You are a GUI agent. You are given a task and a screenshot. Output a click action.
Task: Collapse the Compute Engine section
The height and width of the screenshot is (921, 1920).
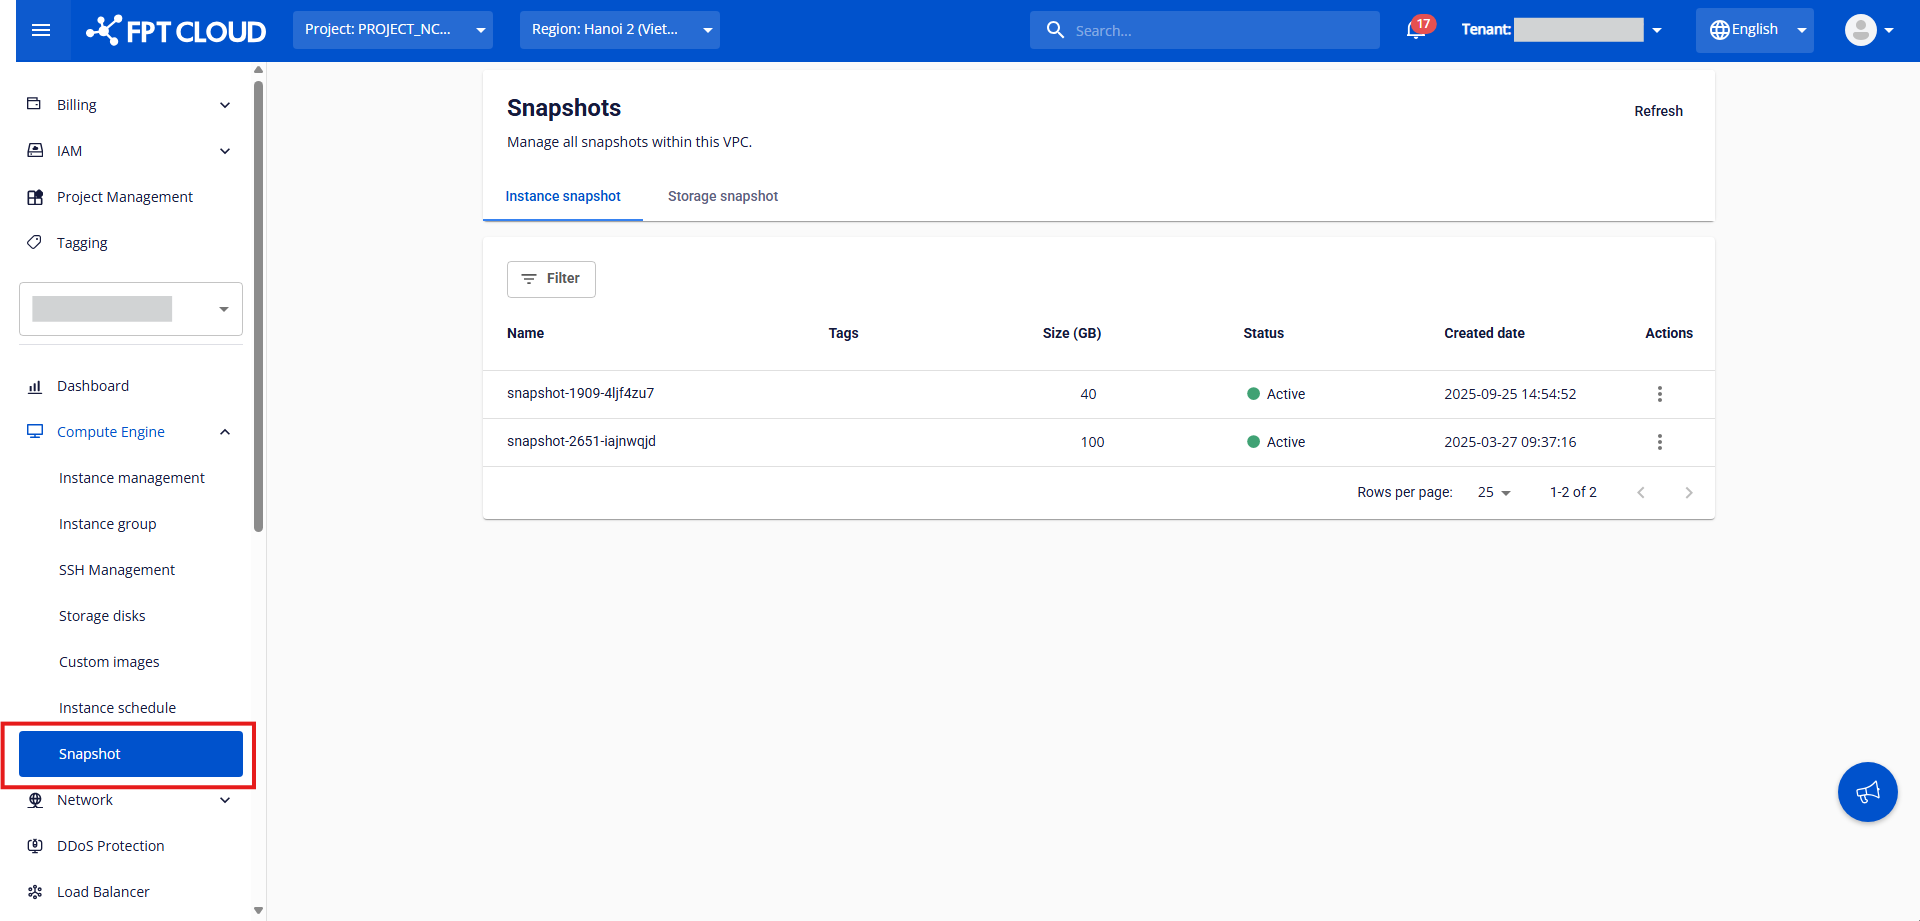pyautogui.click(x=225, y=432)
